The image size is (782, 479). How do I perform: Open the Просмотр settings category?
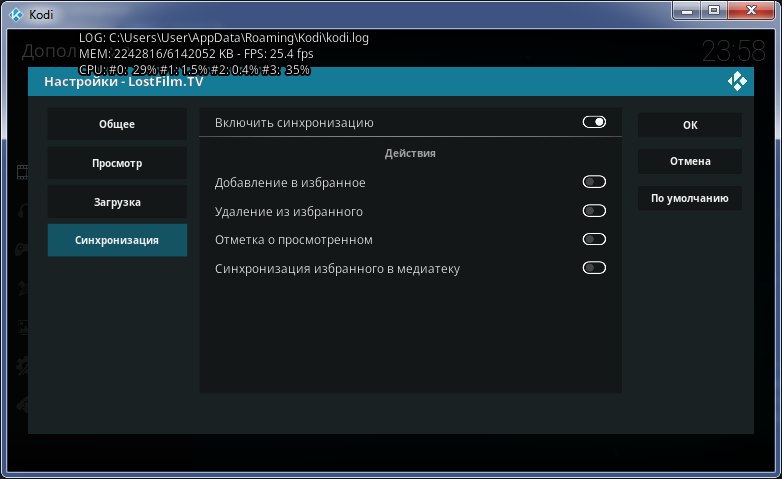(117, 163)
